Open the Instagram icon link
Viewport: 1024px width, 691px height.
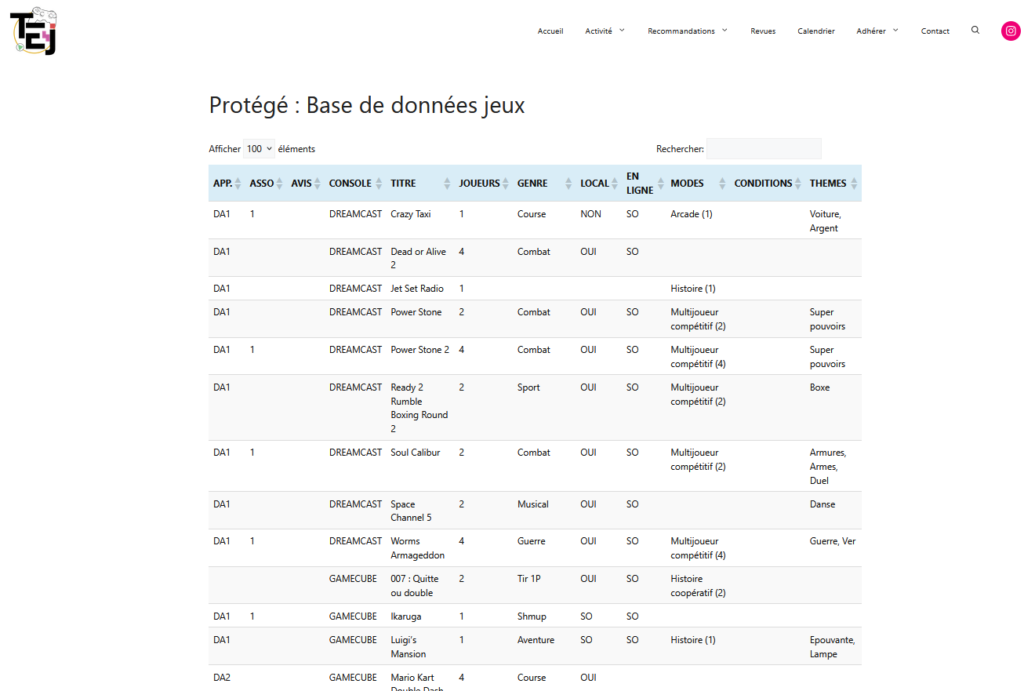coord(1011,31)
